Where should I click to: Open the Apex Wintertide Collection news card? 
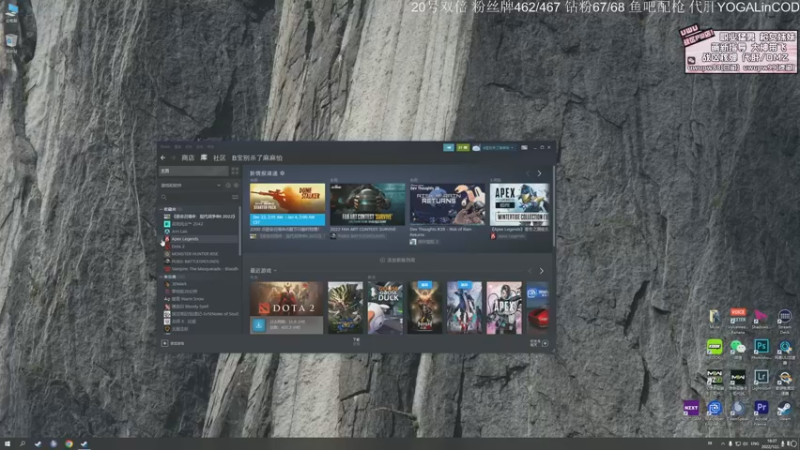pyautogui.click(x=520, y=205)
